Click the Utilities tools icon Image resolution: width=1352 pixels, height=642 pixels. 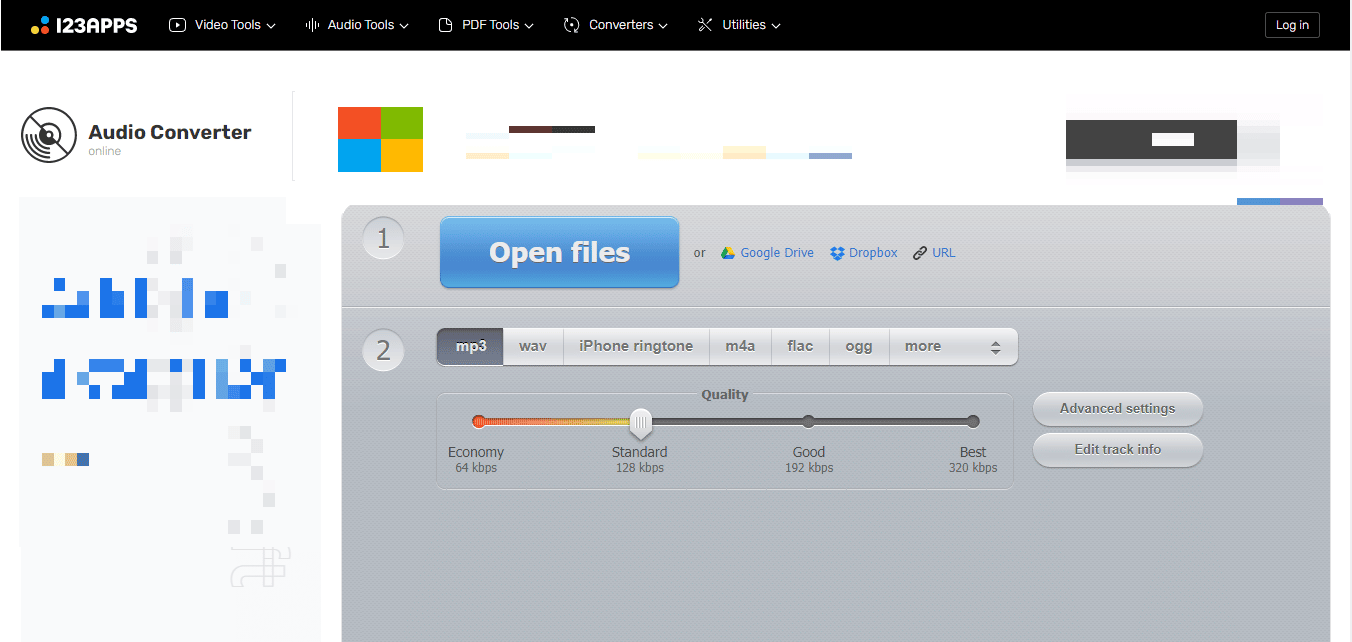click(706, 25)
